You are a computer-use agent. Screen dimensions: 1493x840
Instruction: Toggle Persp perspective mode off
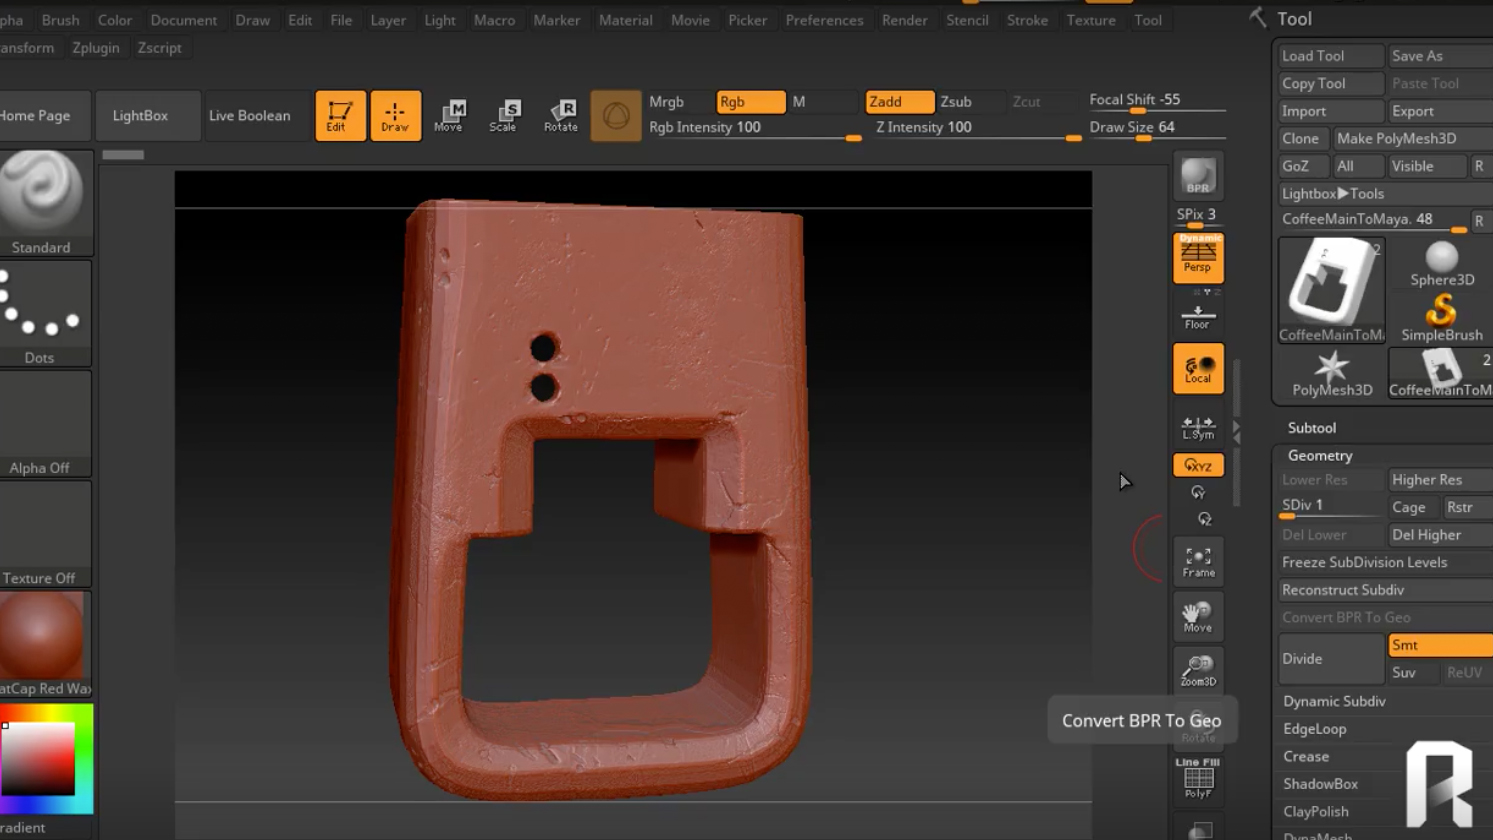[x=1198, y=258]
